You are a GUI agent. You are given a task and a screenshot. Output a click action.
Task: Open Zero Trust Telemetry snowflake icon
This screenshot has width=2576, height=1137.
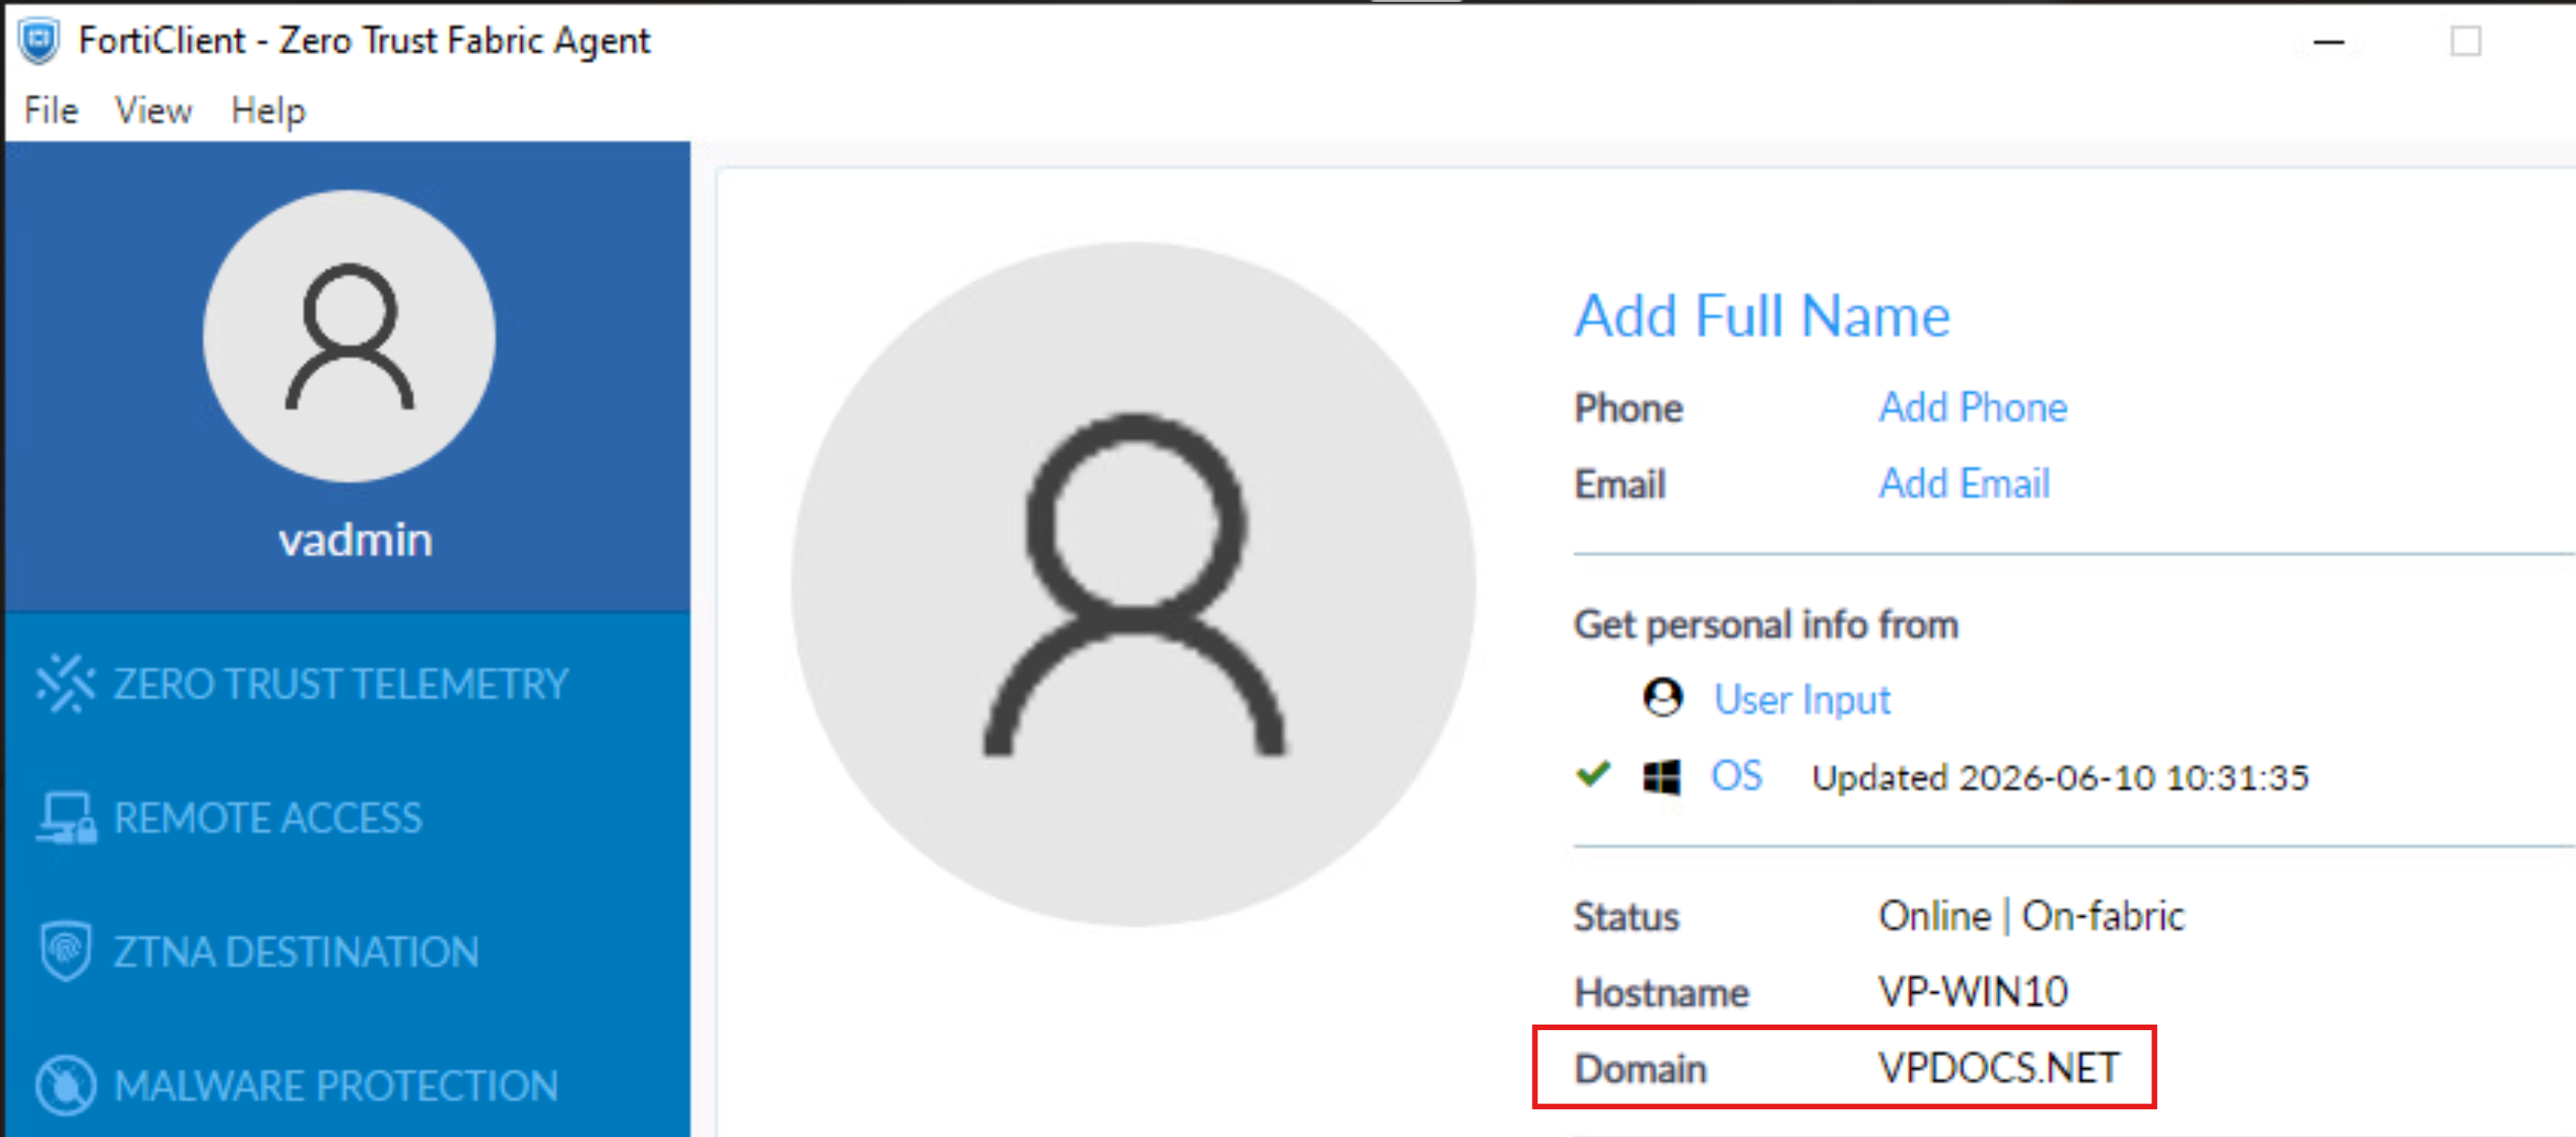pos(65,684)
